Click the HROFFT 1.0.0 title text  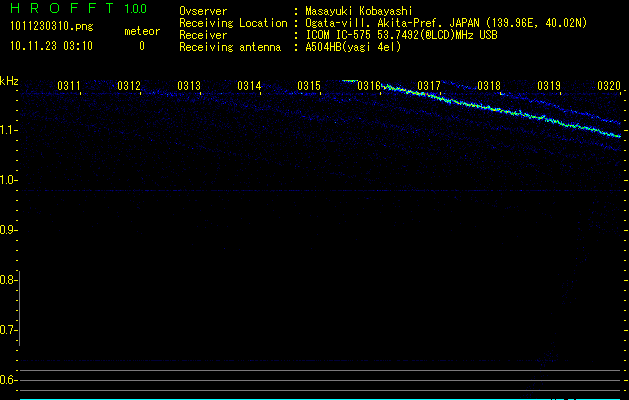pyautogui.click(x=78, y=8)
